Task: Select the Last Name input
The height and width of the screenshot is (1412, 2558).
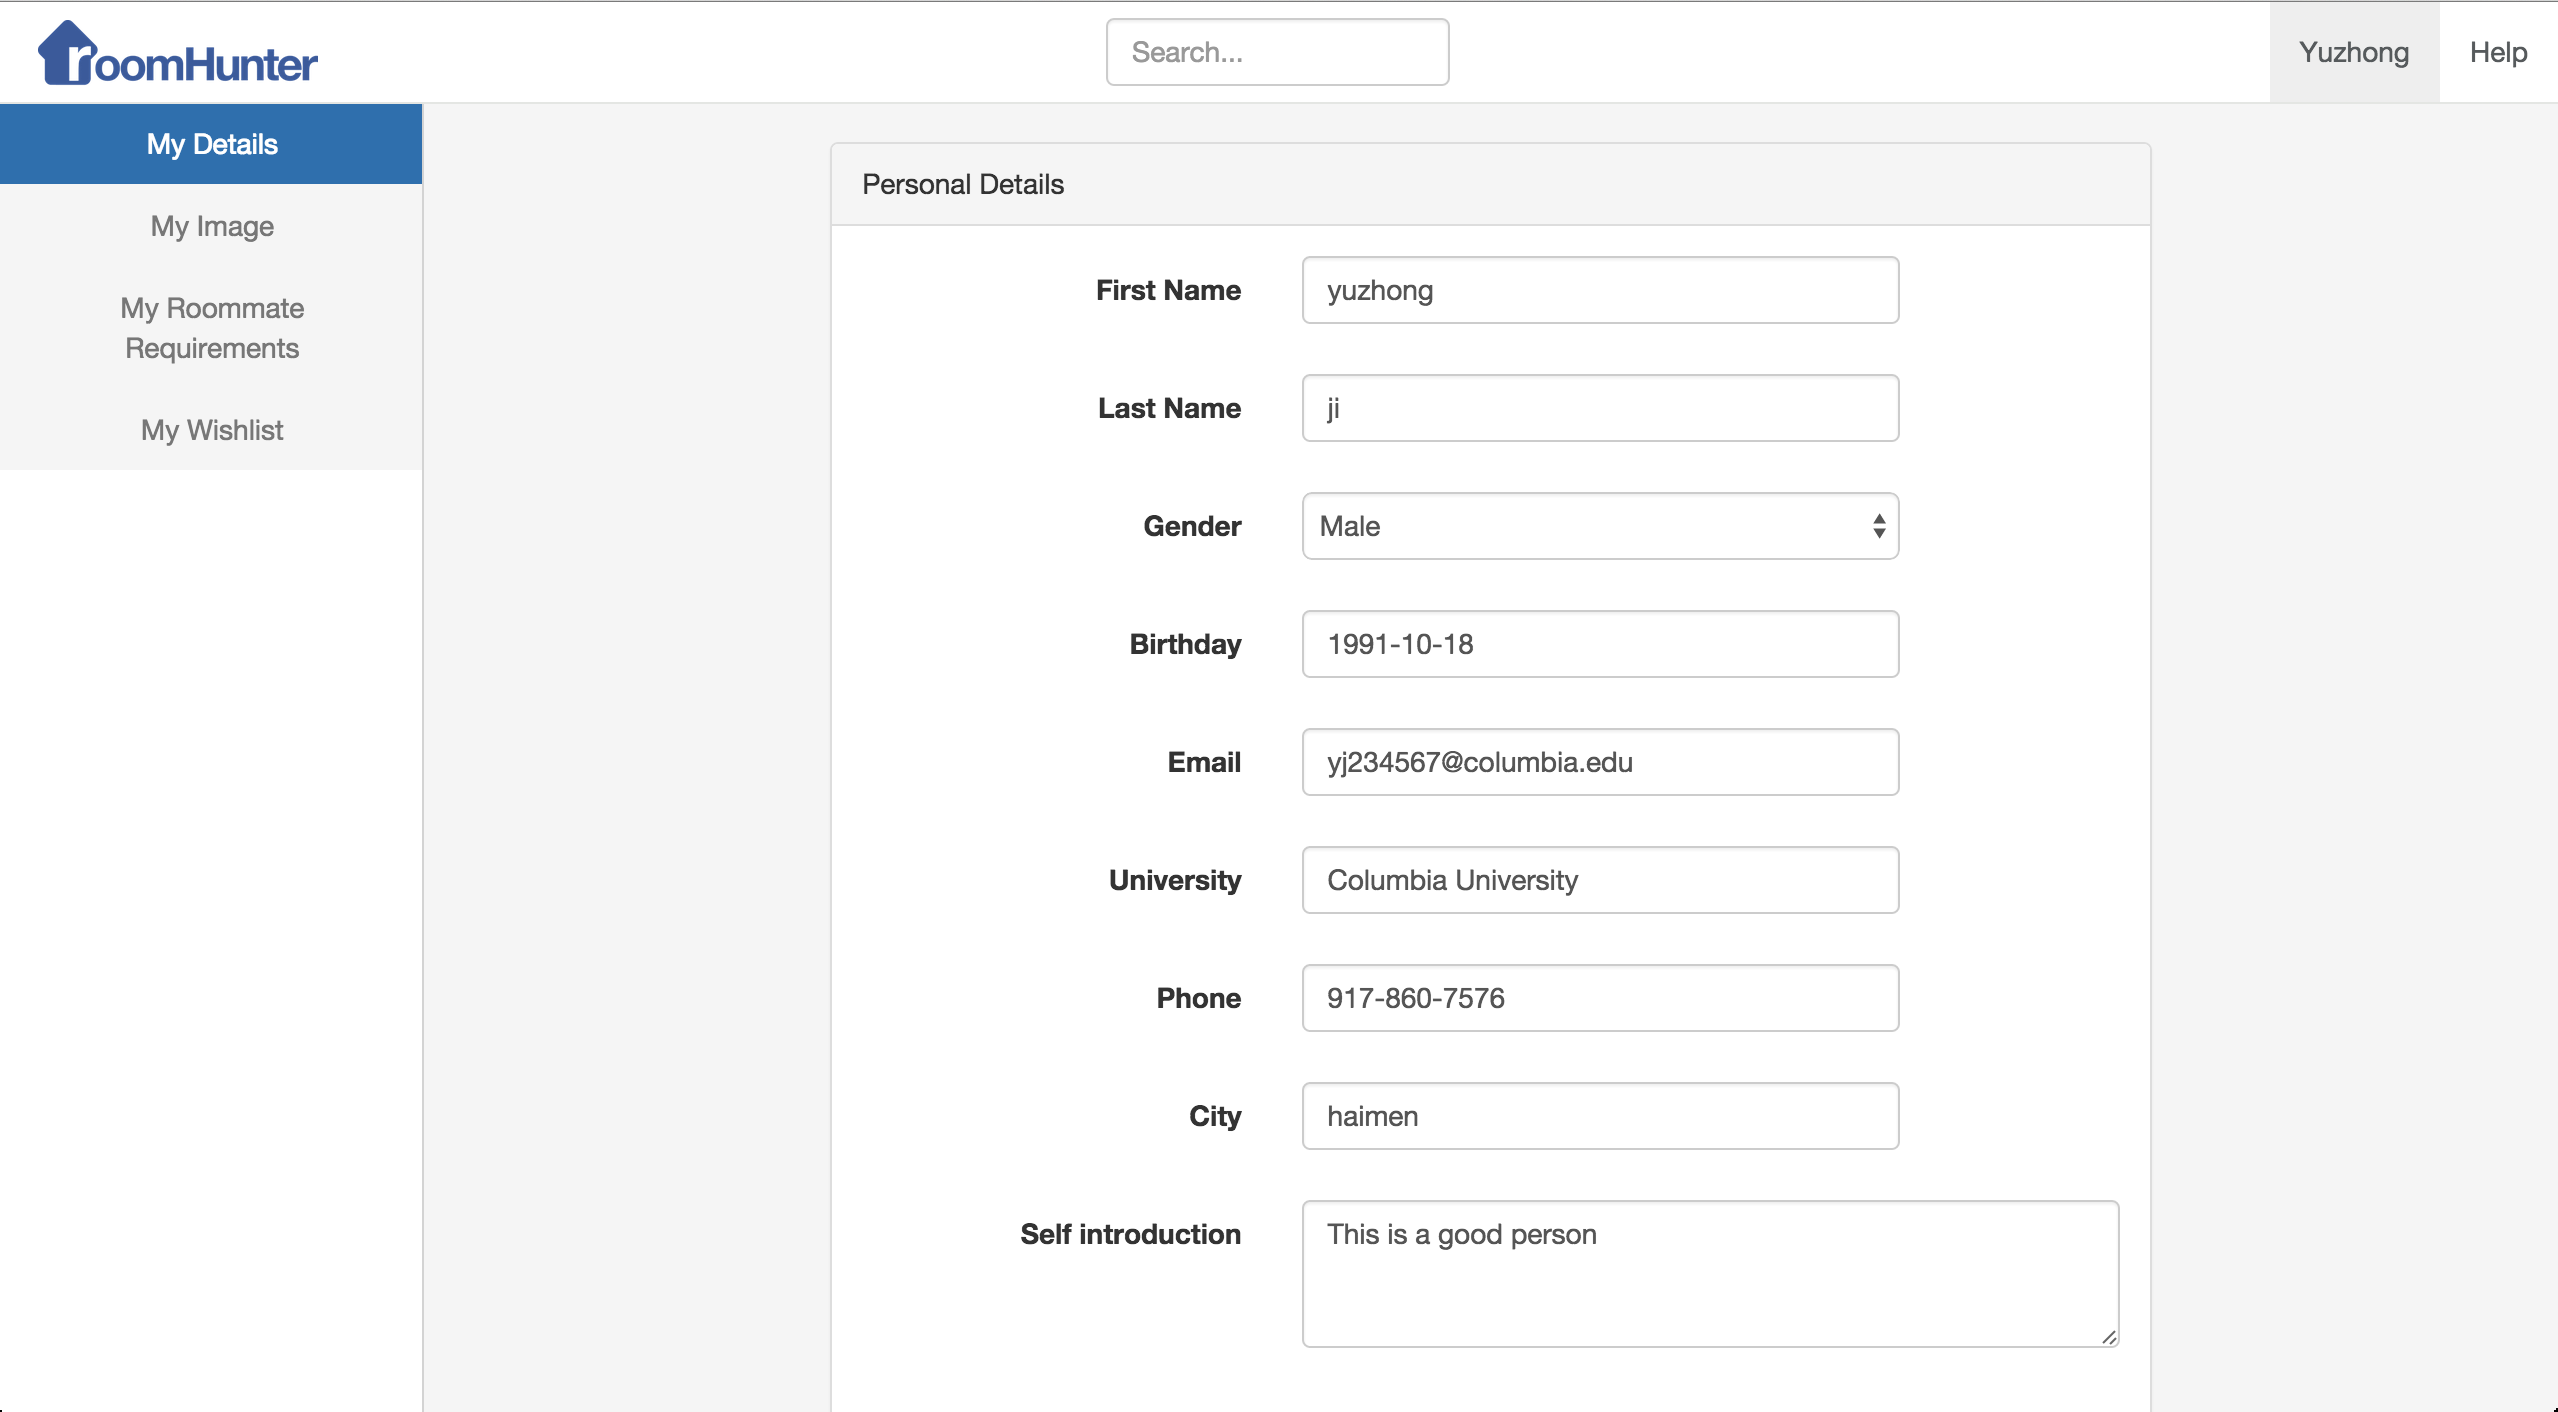Action: coord(1599,408)
